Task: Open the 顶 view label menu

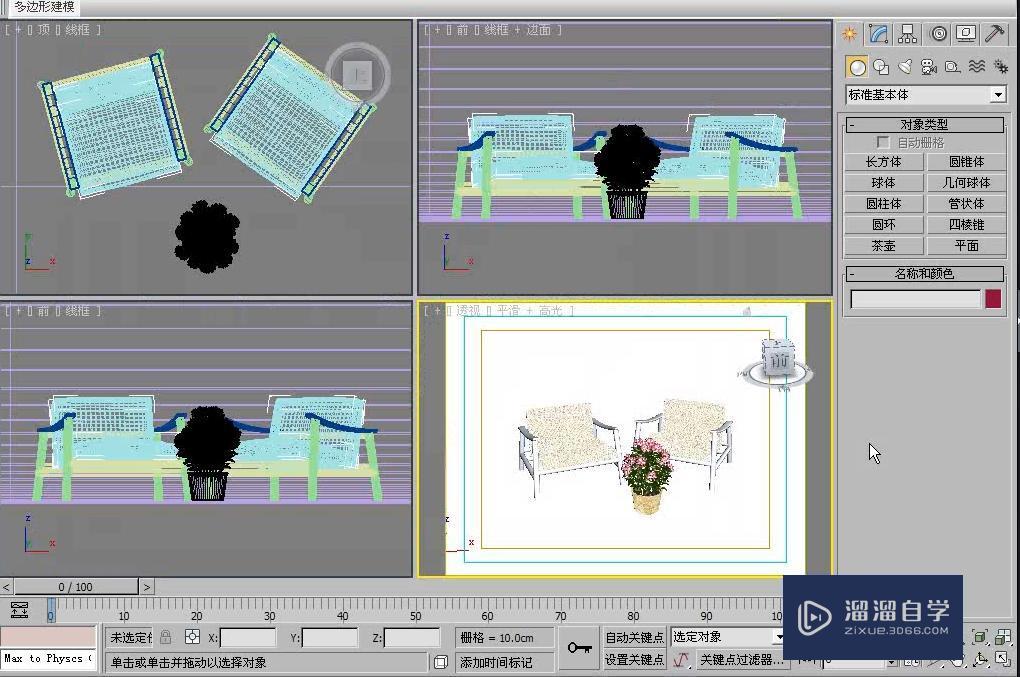Action: 44,29
